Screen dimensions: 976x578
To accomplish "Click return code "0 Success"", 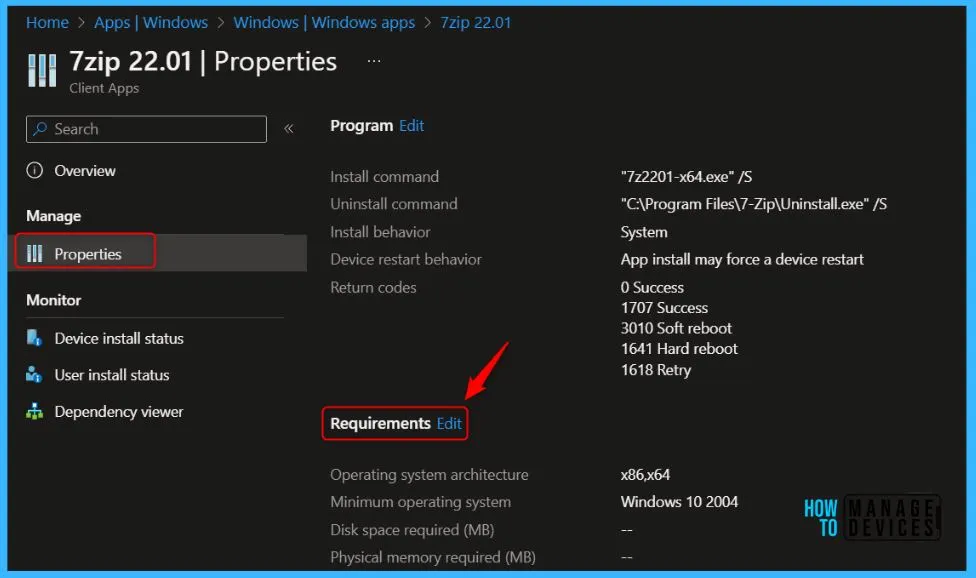I will pyautogui.click(x=652, y=287).
